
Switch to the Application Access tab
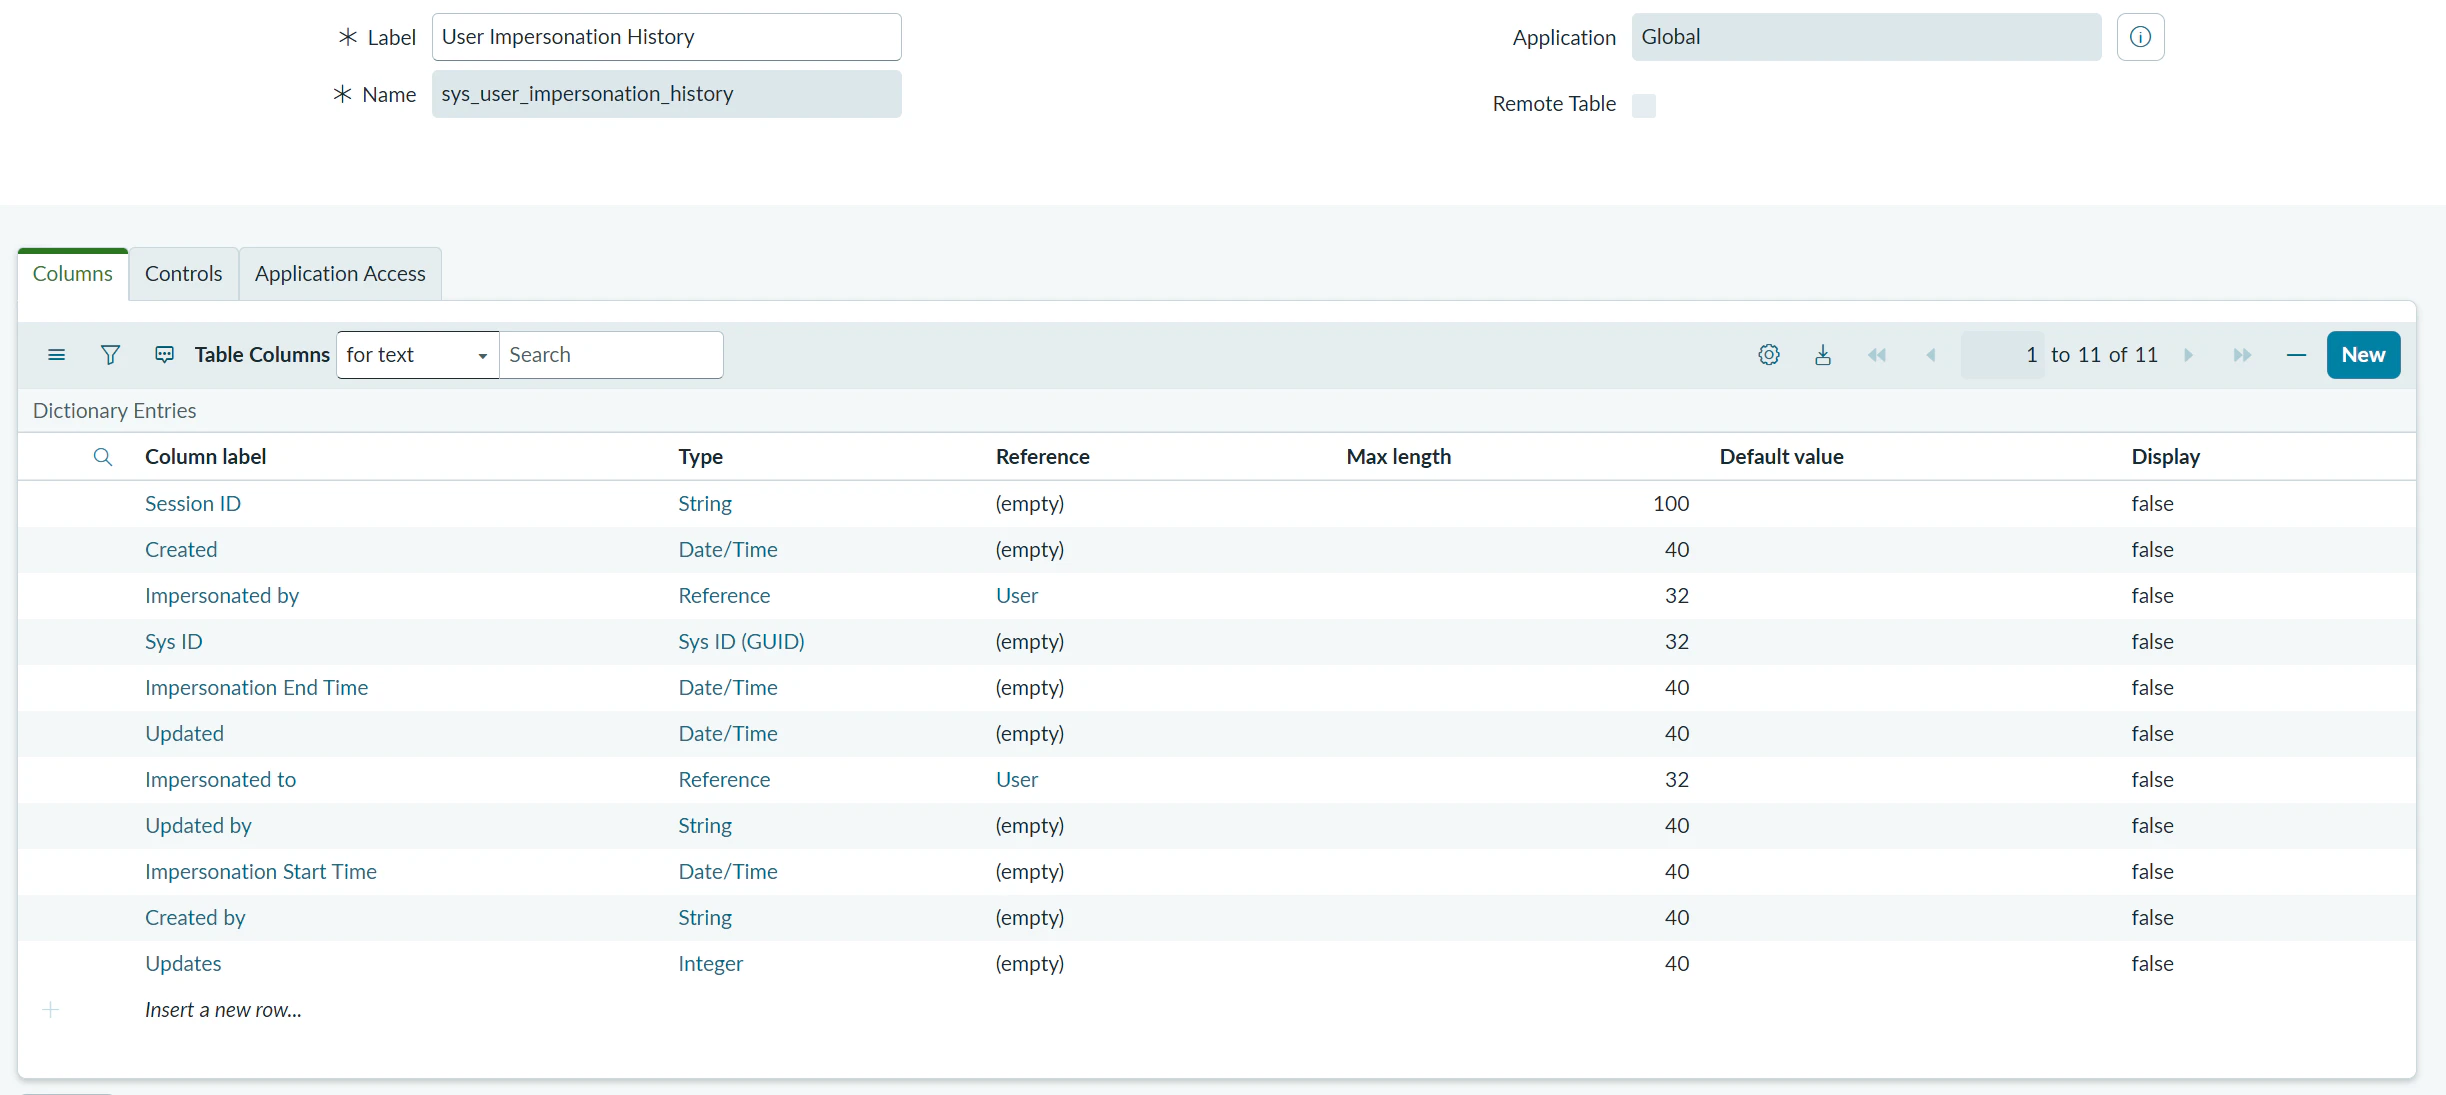point(340,274)
